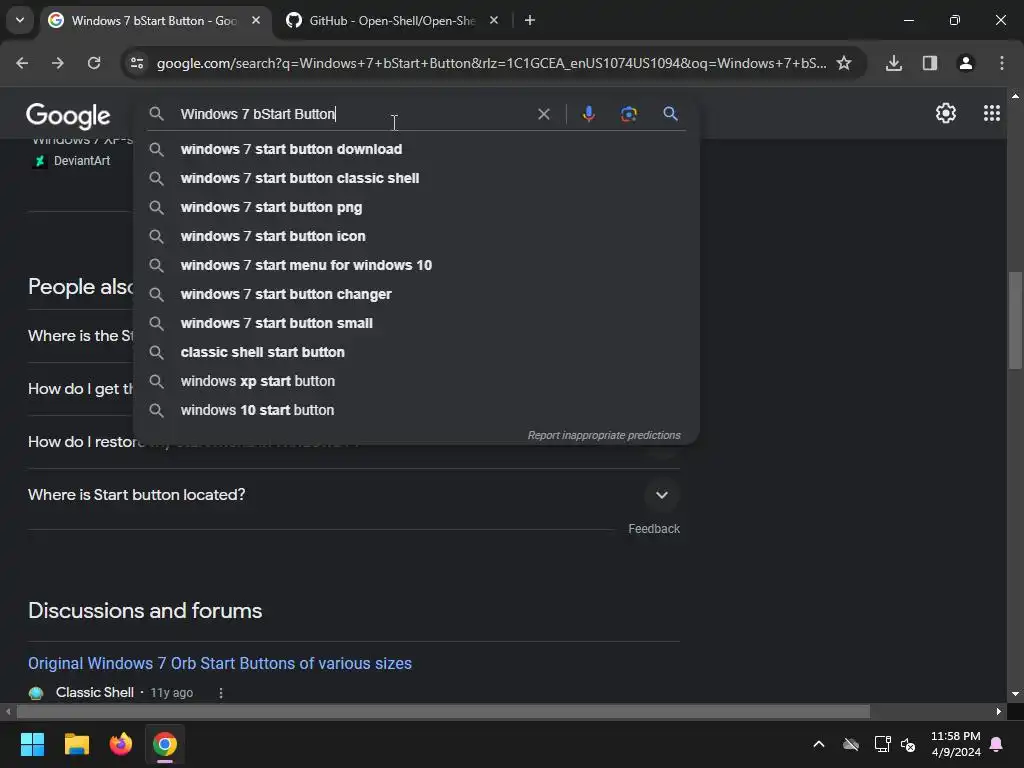Expand "Where is Start button located?" question
The image size is (1024, 768).
tap(662, 495)
